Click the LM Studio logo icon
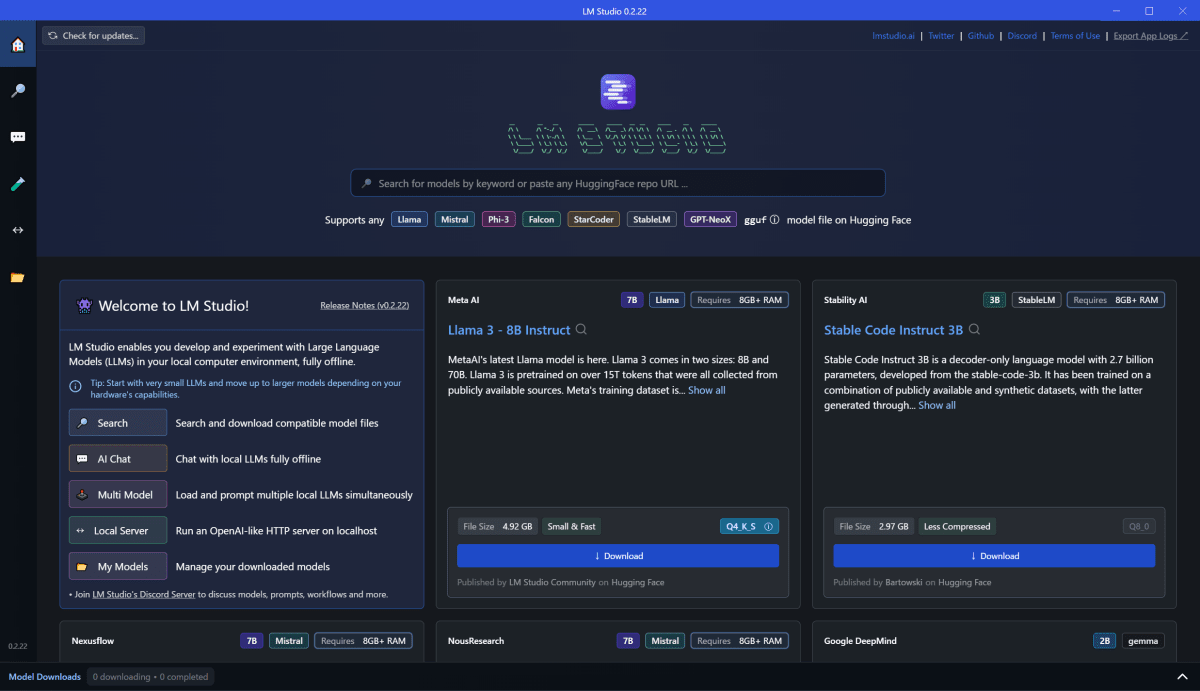The image size is (1200, 691). coord(617,92)
